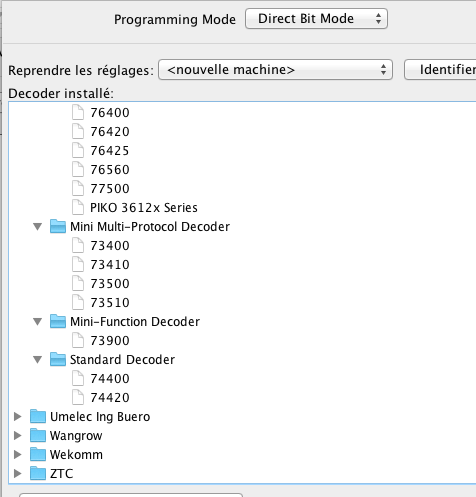
Task: Click the Standard Decoder label
Action: pos(122,360)
